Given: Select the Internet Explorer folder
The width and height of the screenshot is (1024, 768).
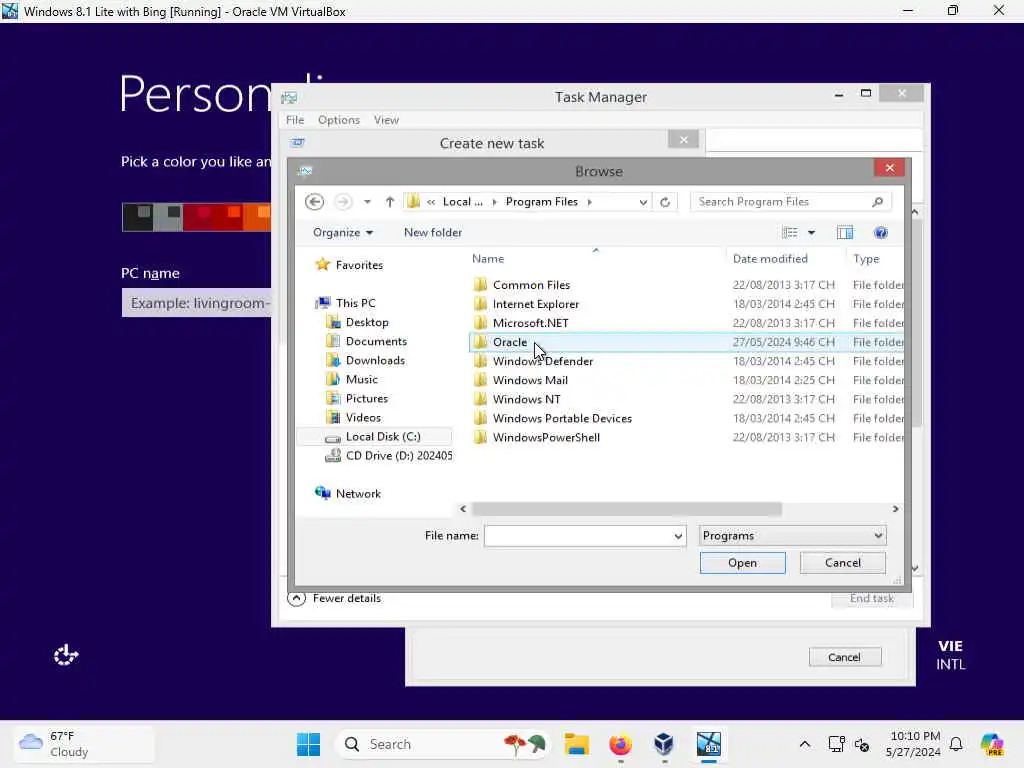Looking at the screenshot, I should pyautogui.click(x=536, y=304).
